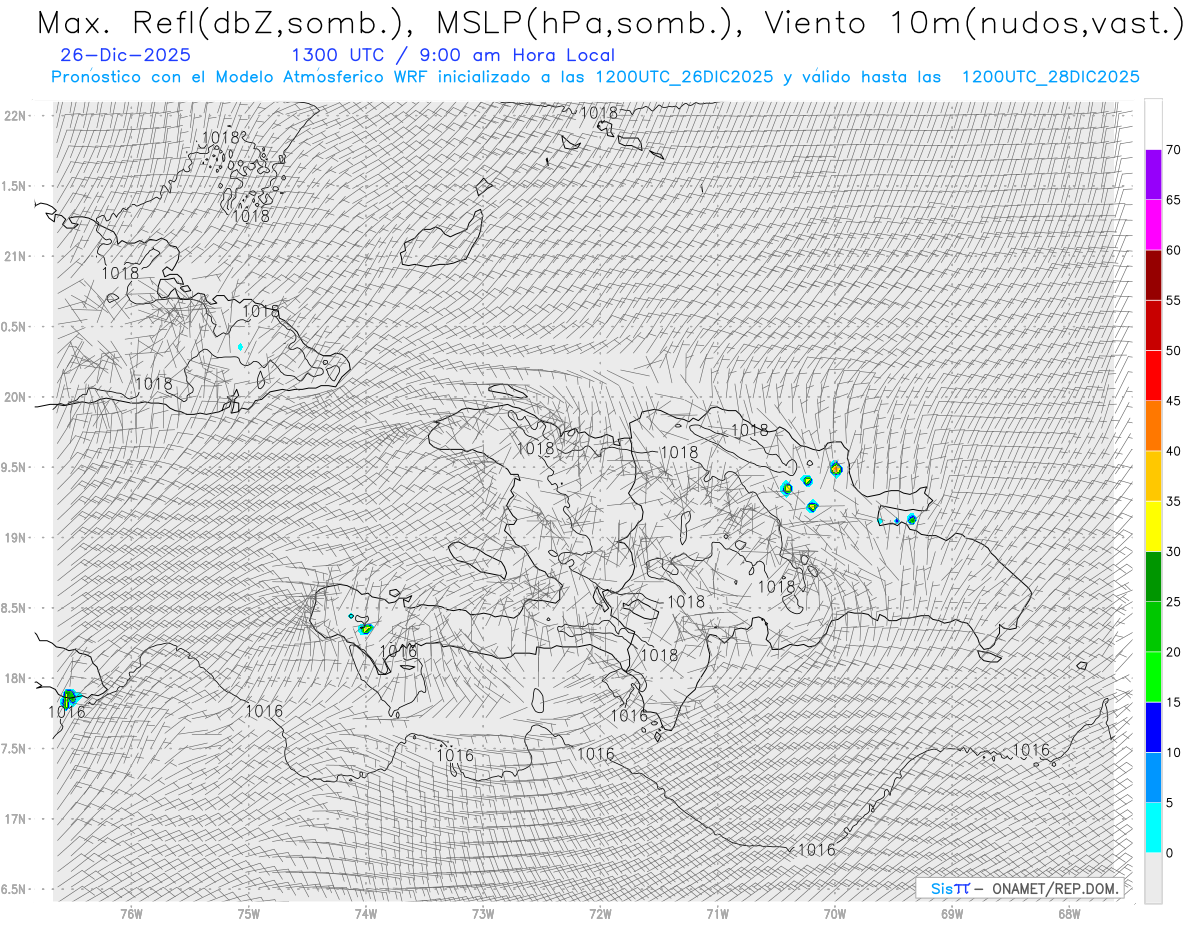Screen dimensions: 1200x927
Task: Click the '9.5N' latitude label
Action: click(15, 467)
